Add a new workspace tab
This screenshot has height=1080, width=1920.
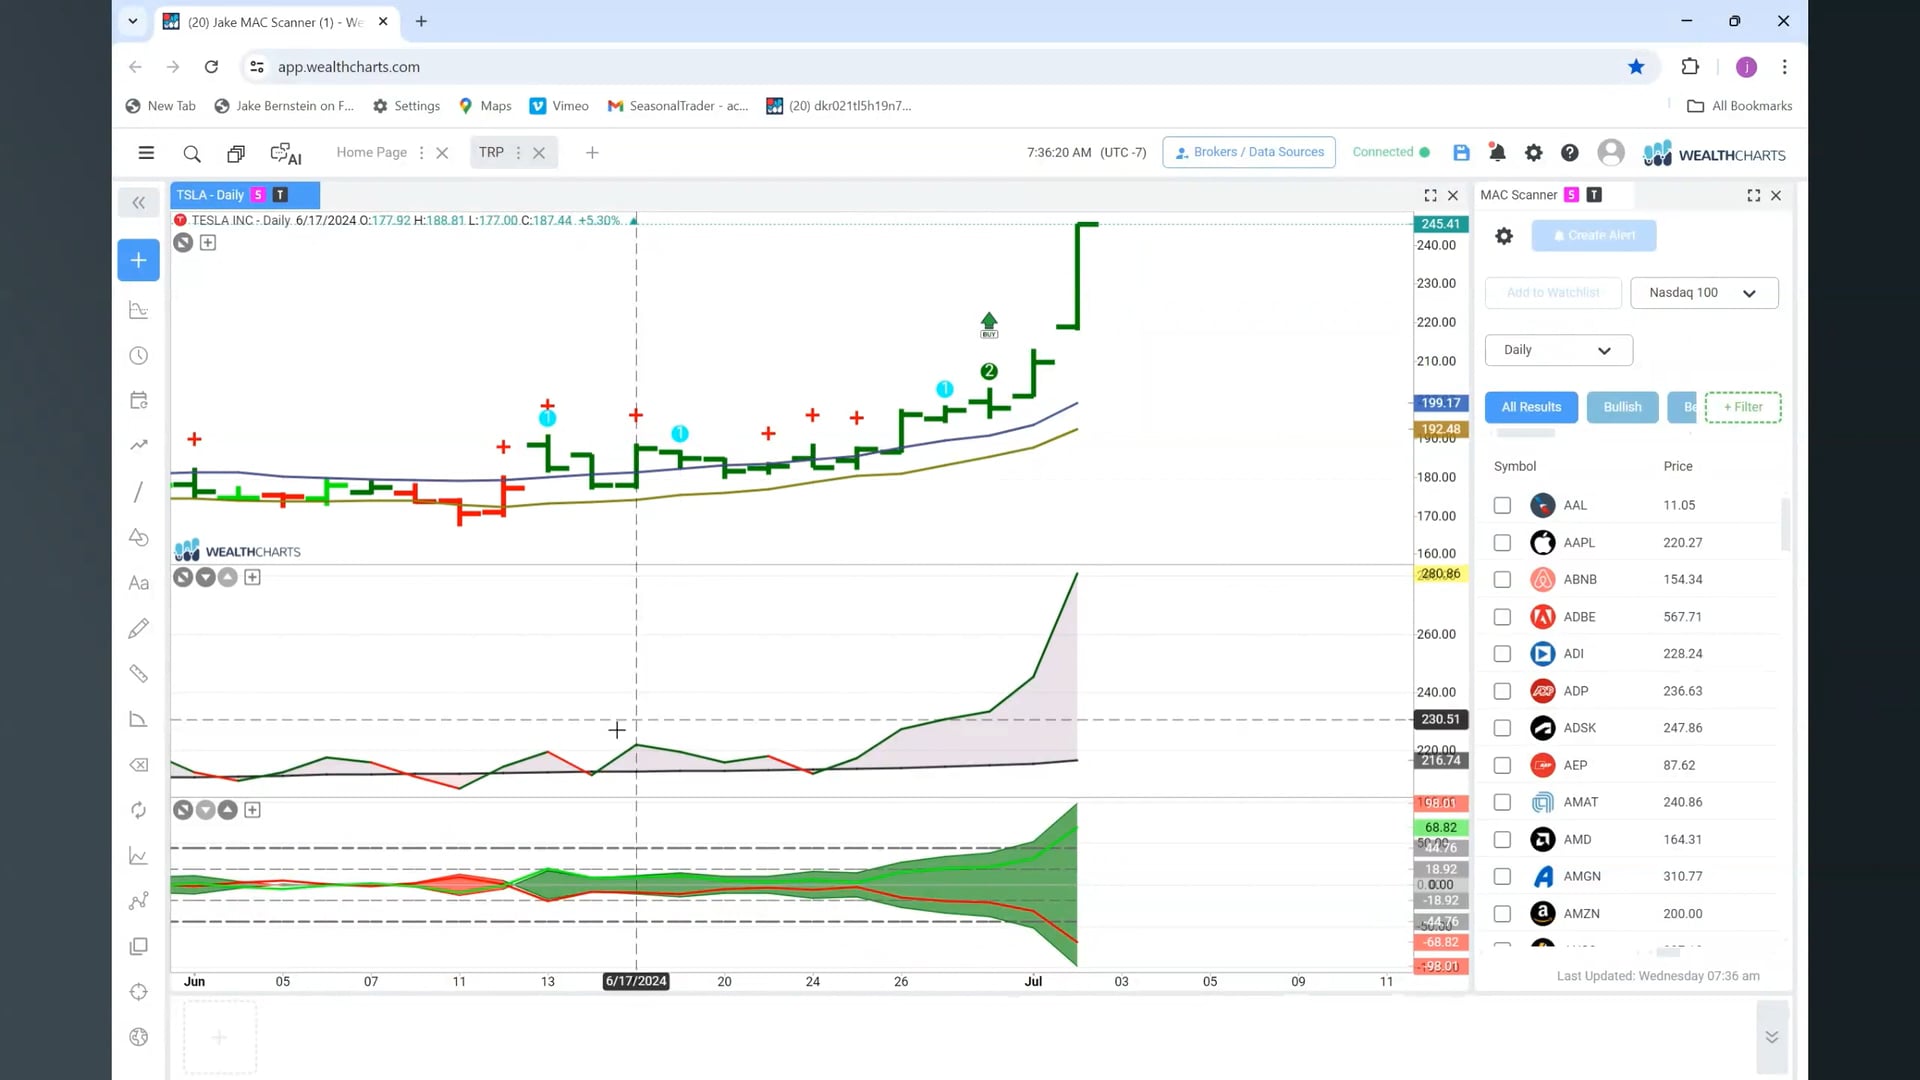pos(592,153)
